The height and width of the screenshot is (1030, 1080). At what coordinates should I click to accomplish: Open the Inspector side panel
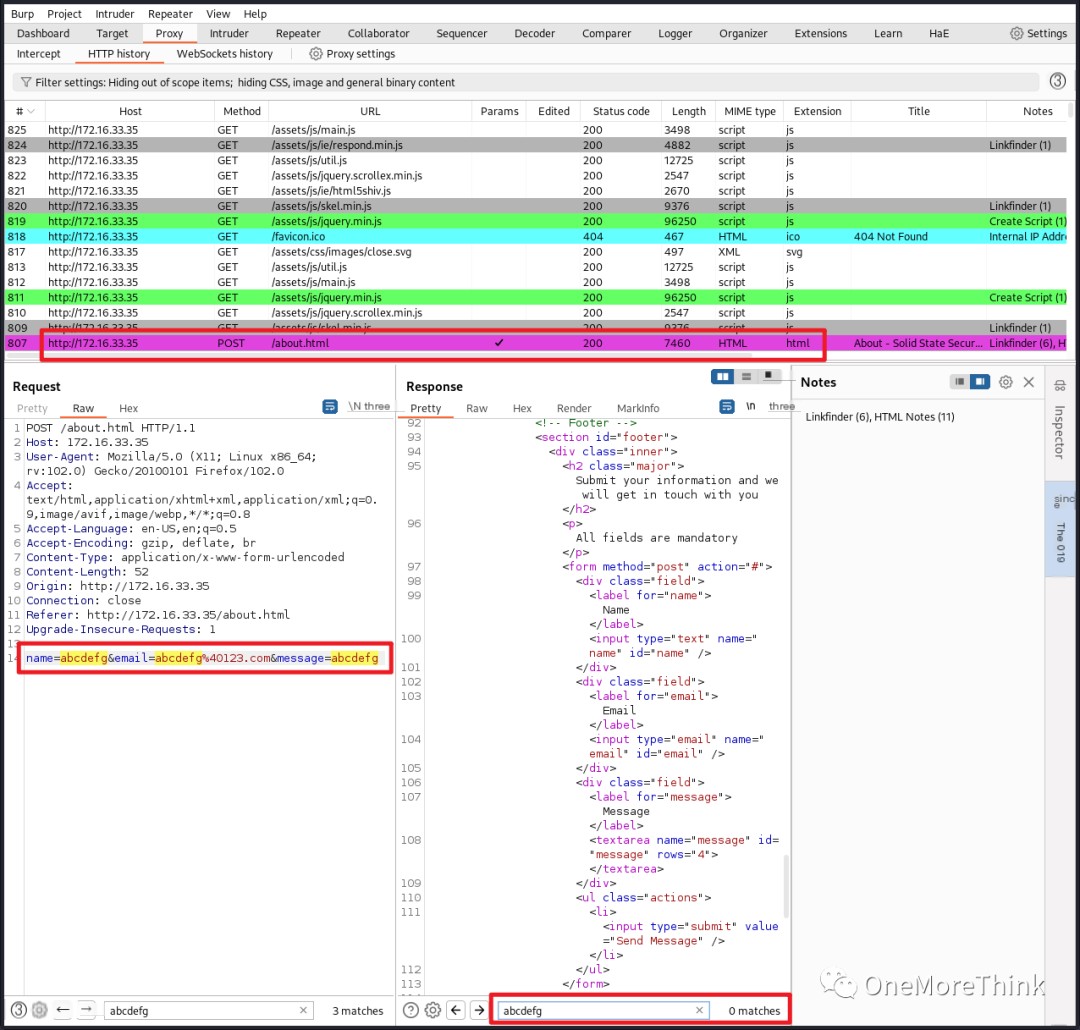1059,420
